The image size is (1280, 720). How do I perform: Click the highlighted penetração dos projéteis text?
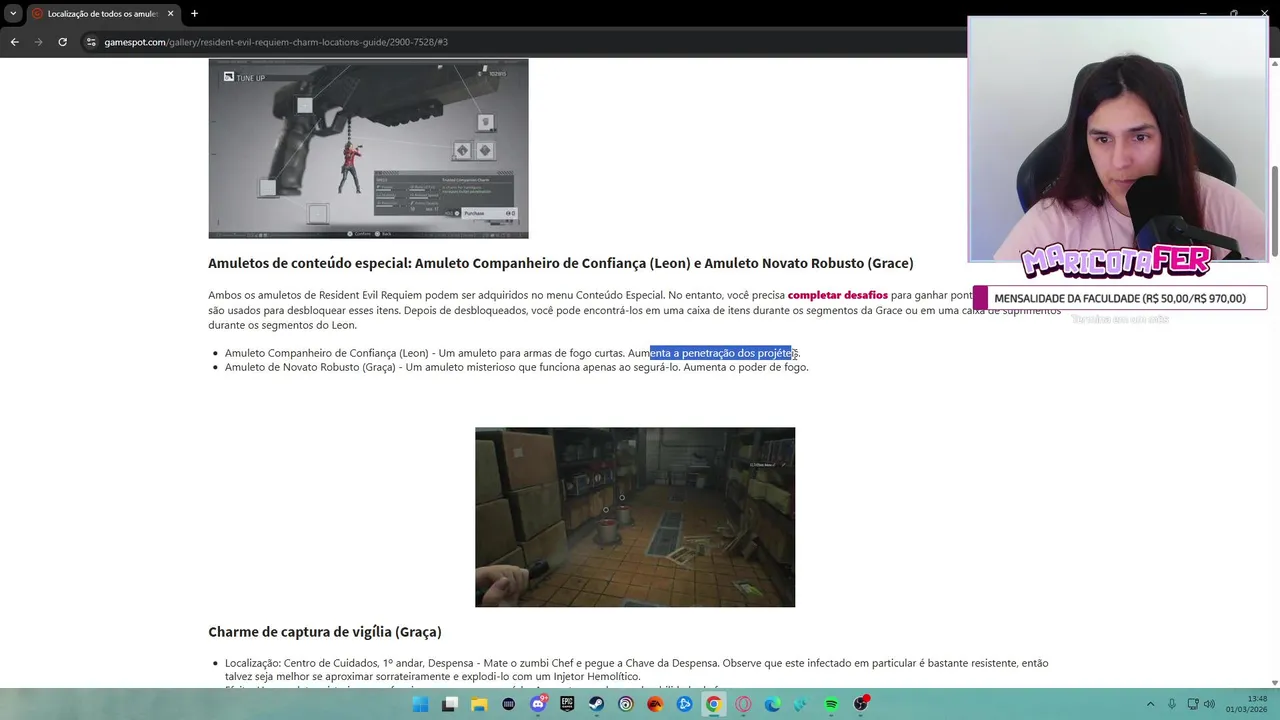click(x=723, y=353)
